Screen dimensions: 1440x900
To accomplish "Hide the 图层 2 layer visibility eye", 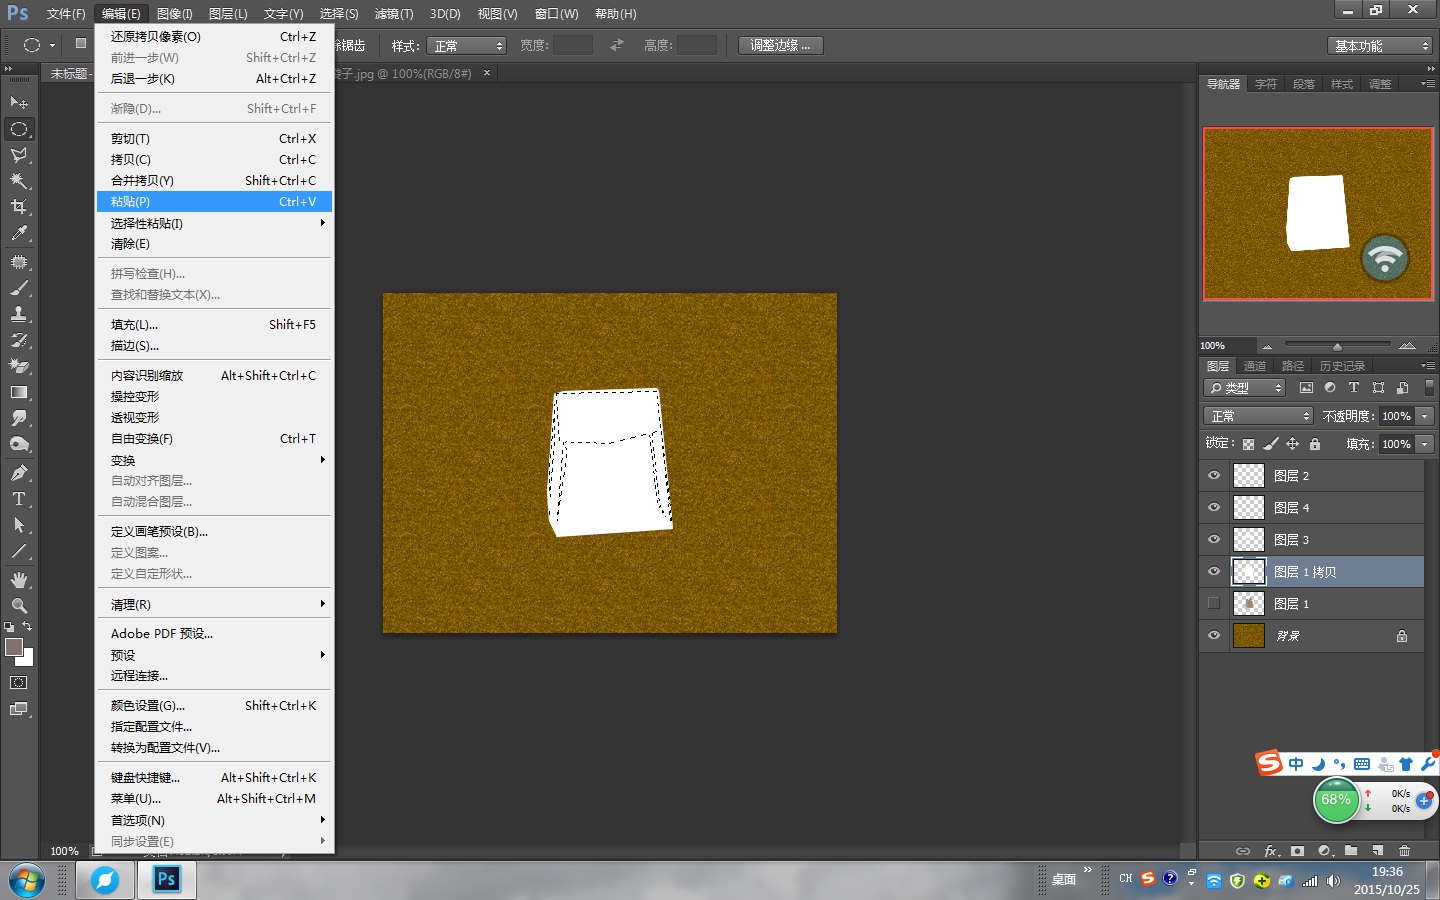I will 1213,475.
